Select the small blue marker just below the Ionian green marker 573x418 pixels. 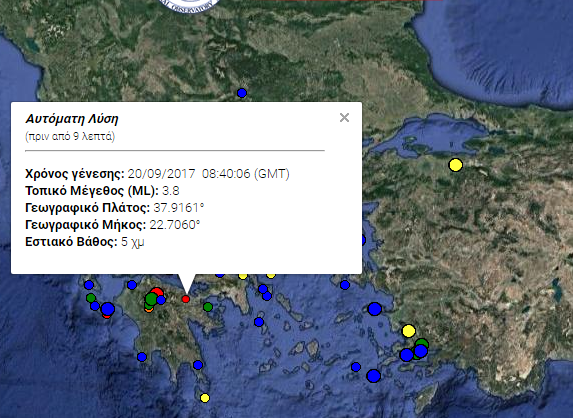[95, 306]
